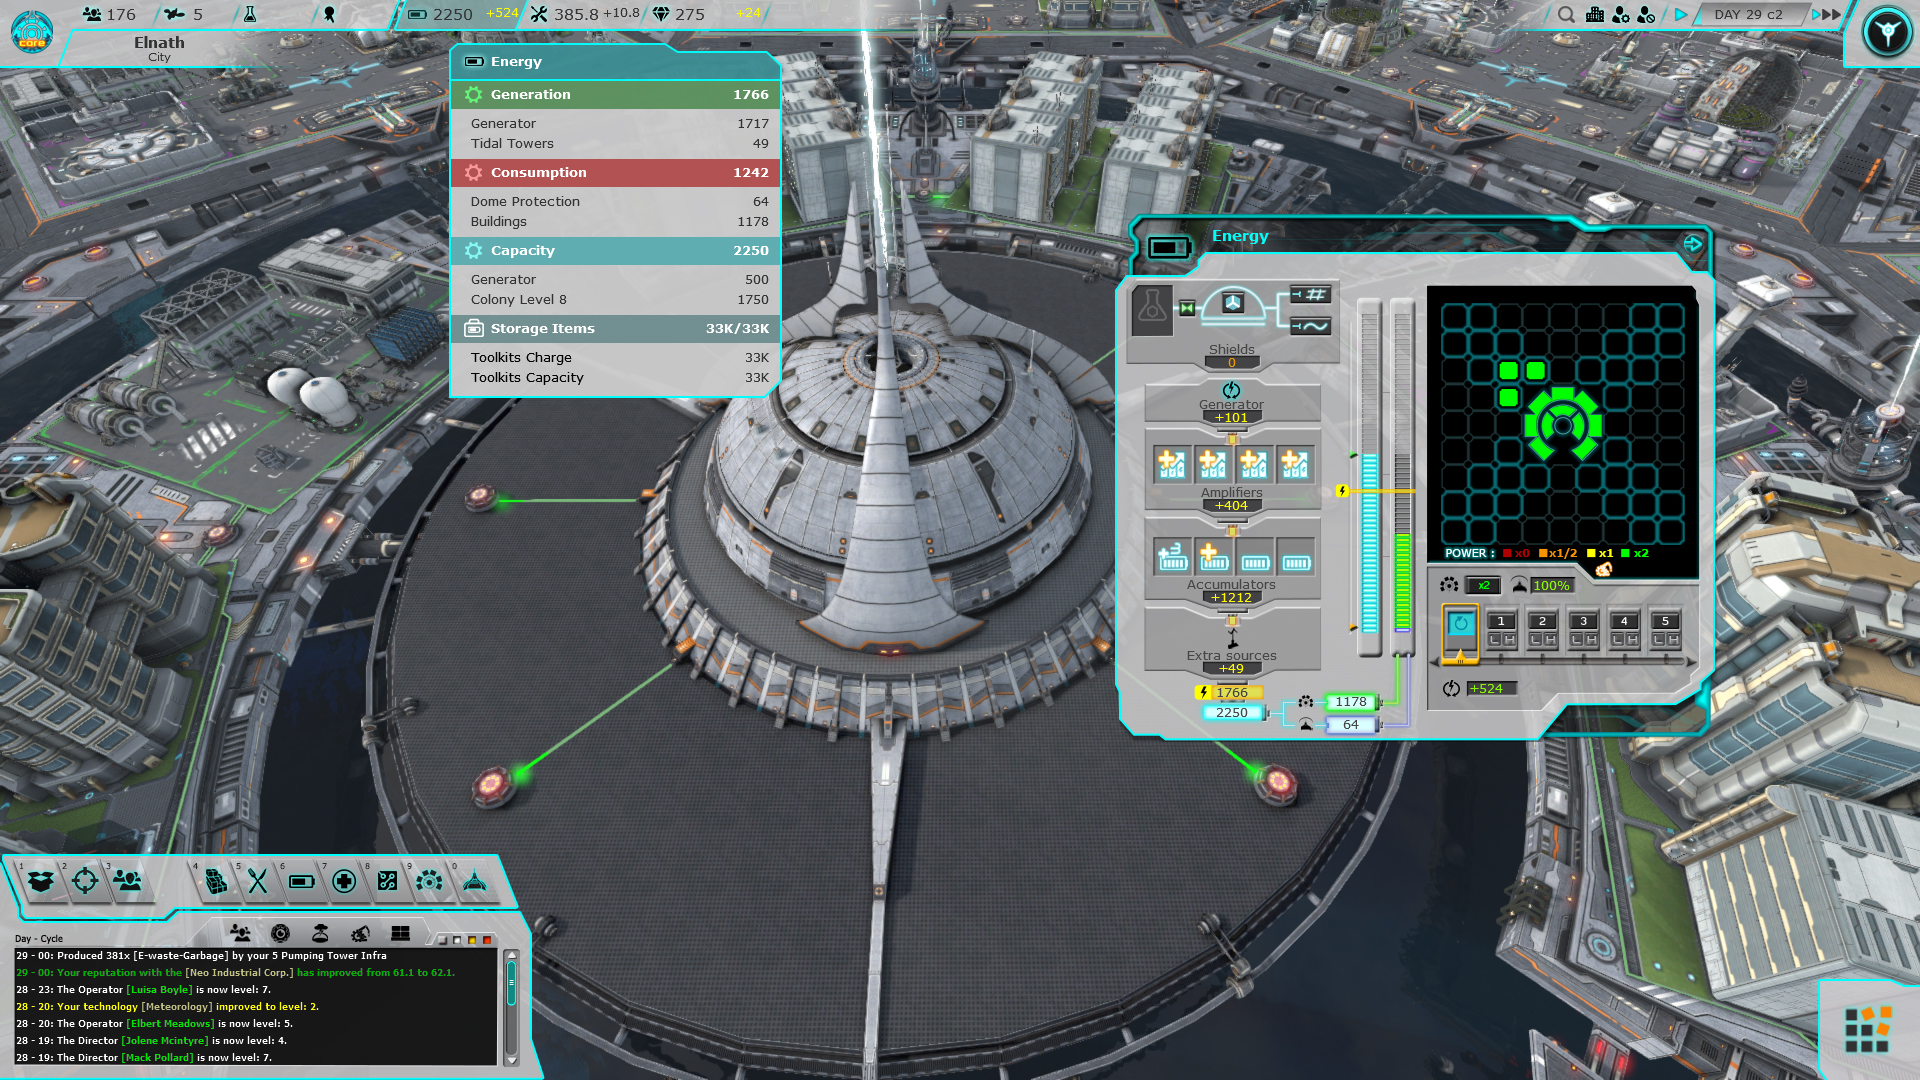Select the food icon in hotbar slot 5
This screenshot has width=1920, height=1080.
coord(258,881)
